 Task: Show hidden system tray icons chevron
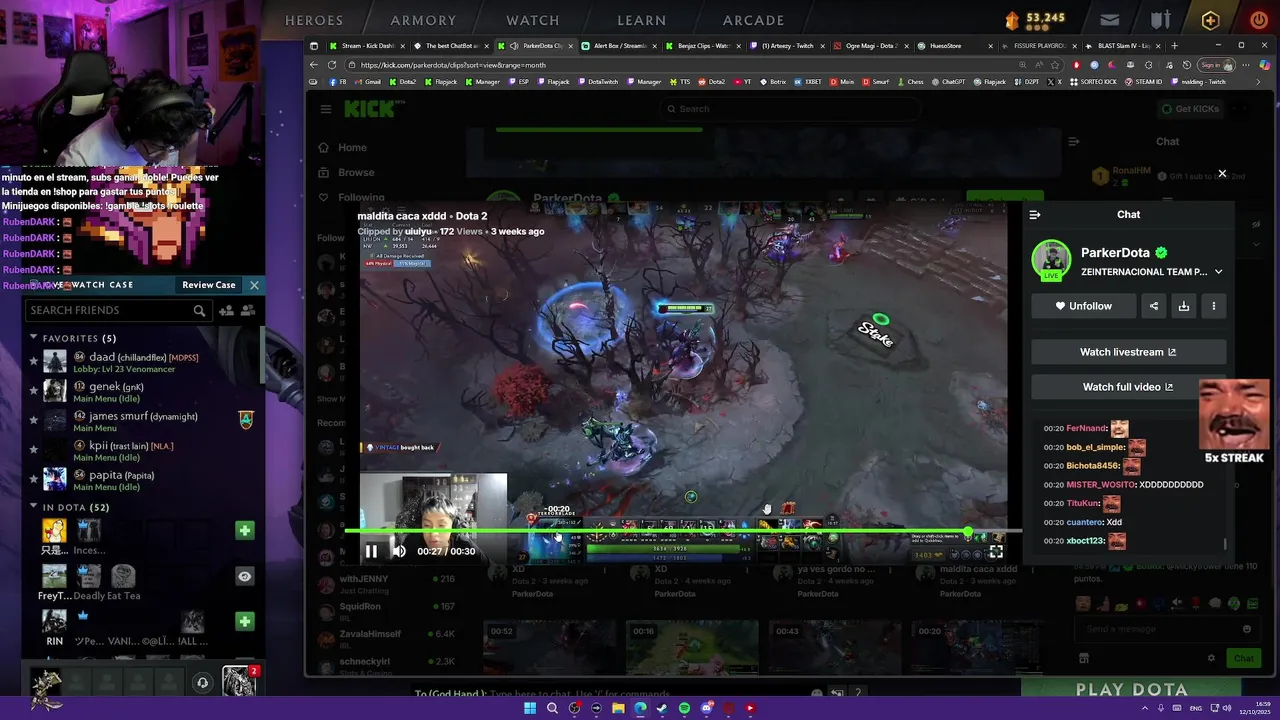coord(1145,708)
